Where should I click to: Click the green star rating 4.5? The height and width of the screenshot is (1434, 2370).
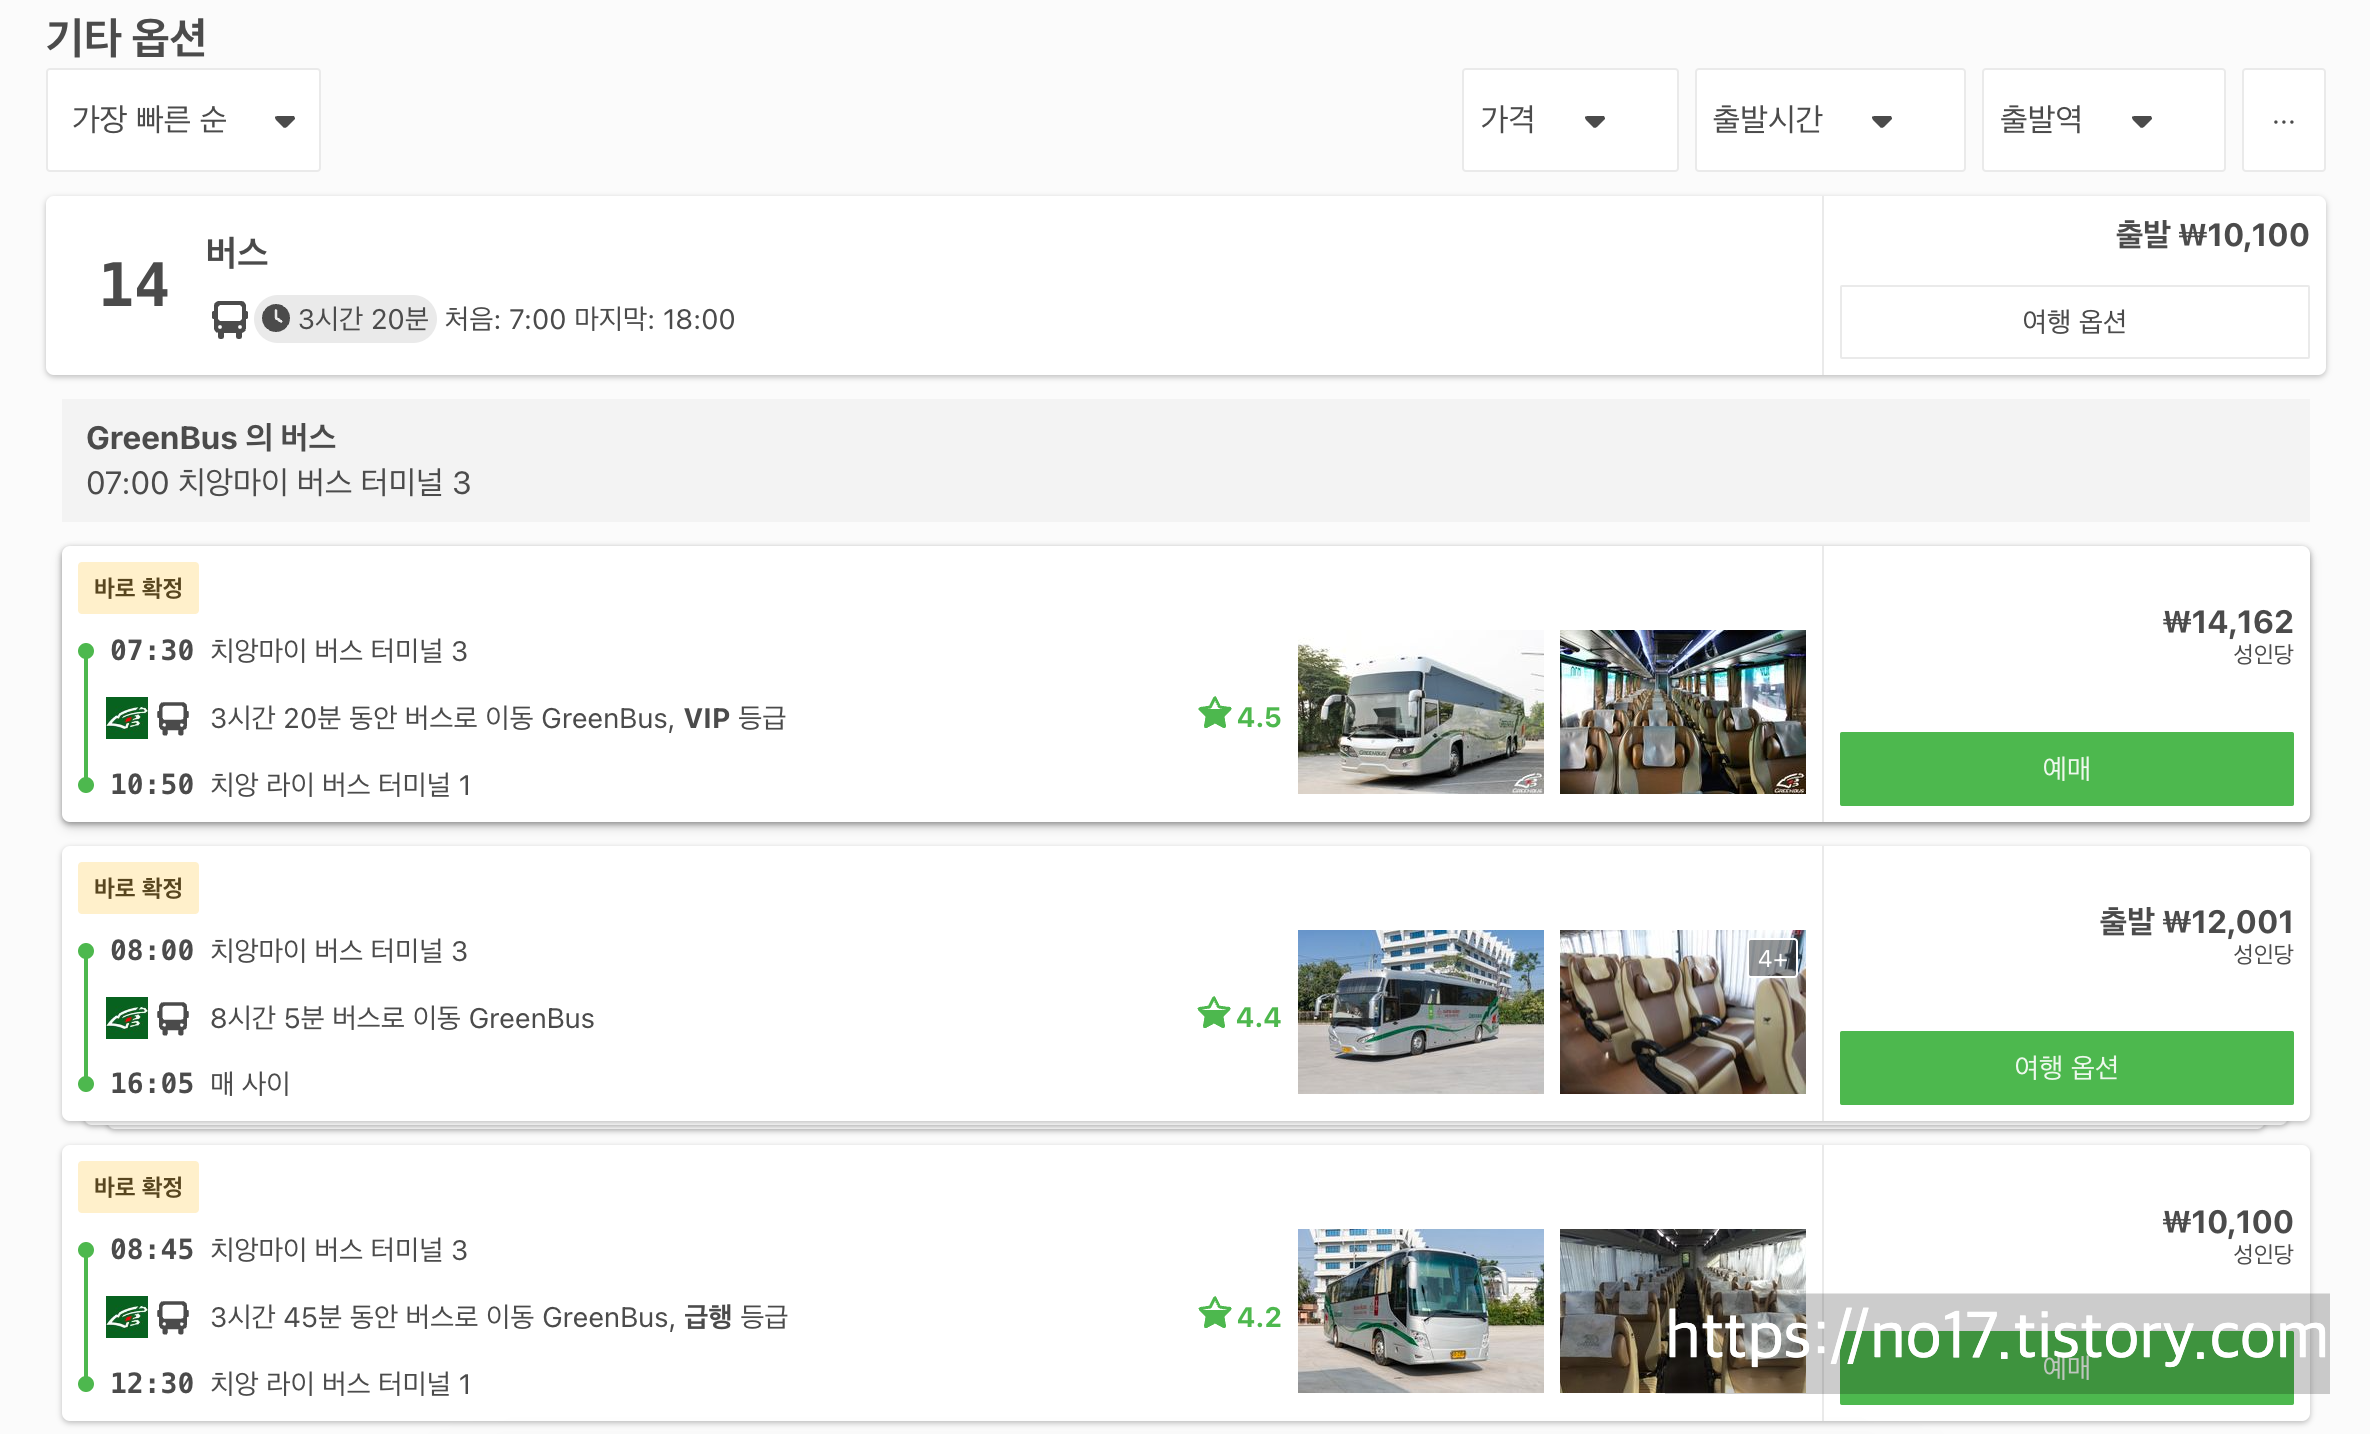1239,716
